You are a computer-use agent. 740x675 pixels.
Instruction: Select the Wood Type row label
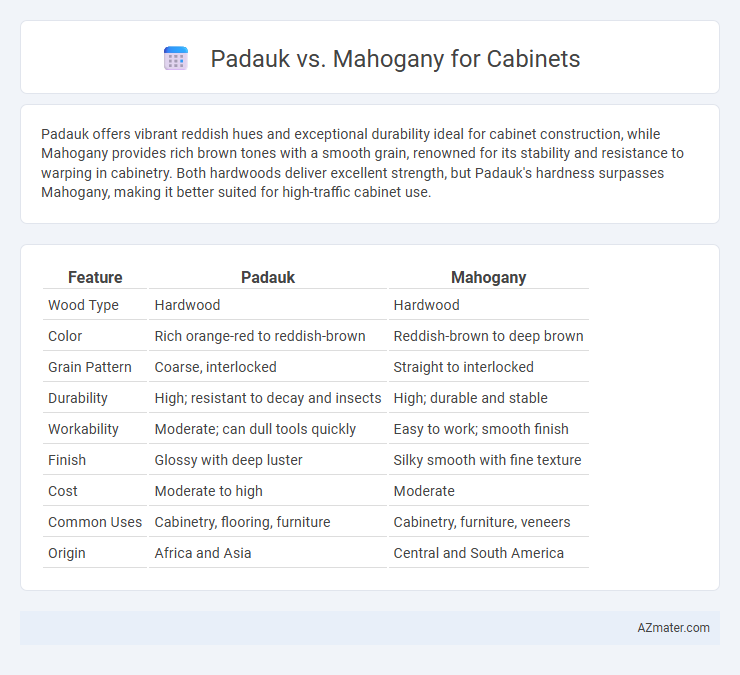[83, 305]
